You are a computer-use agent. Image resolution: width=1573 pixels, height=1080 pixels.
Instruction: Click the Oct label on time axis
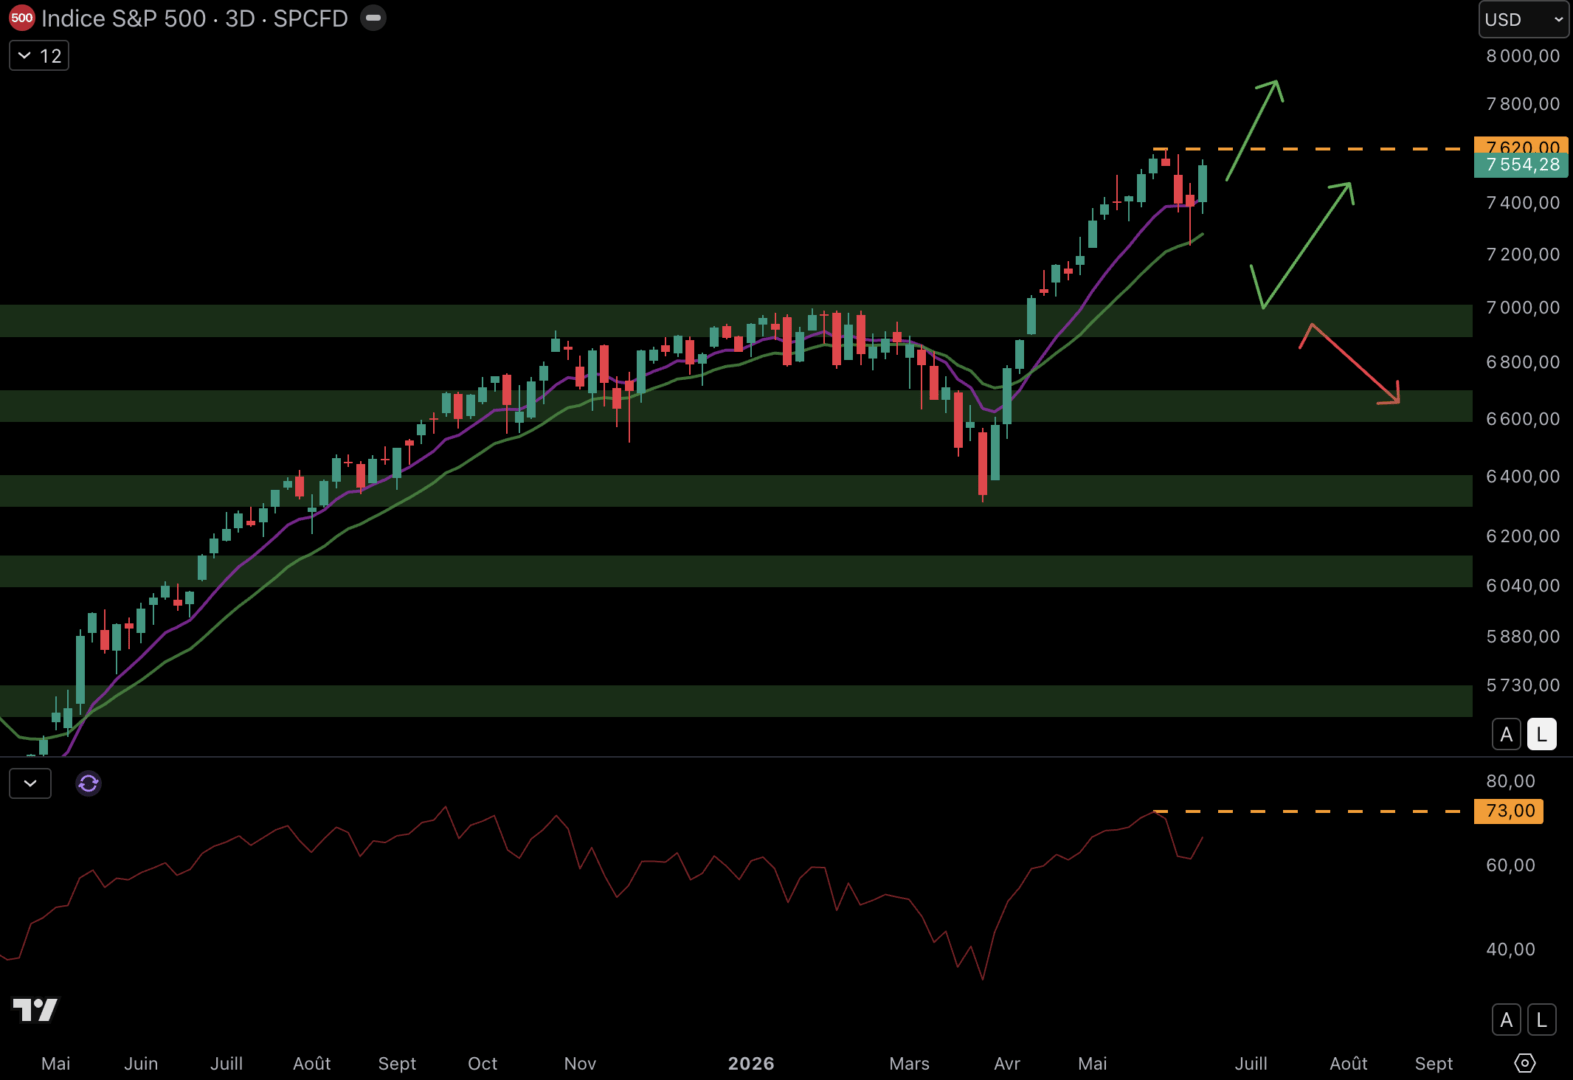point(482,1063)
